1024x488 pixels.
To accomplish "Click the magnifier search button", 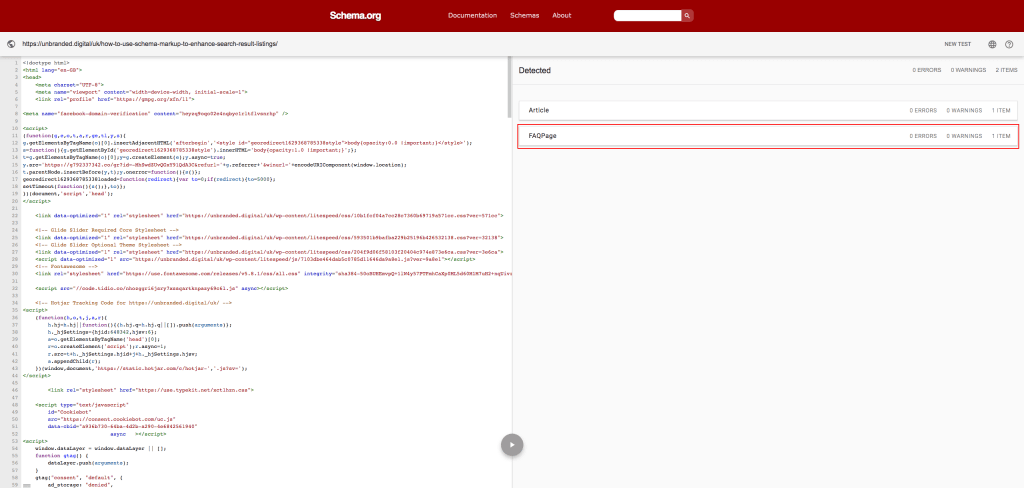I will [x=687, y=15].
